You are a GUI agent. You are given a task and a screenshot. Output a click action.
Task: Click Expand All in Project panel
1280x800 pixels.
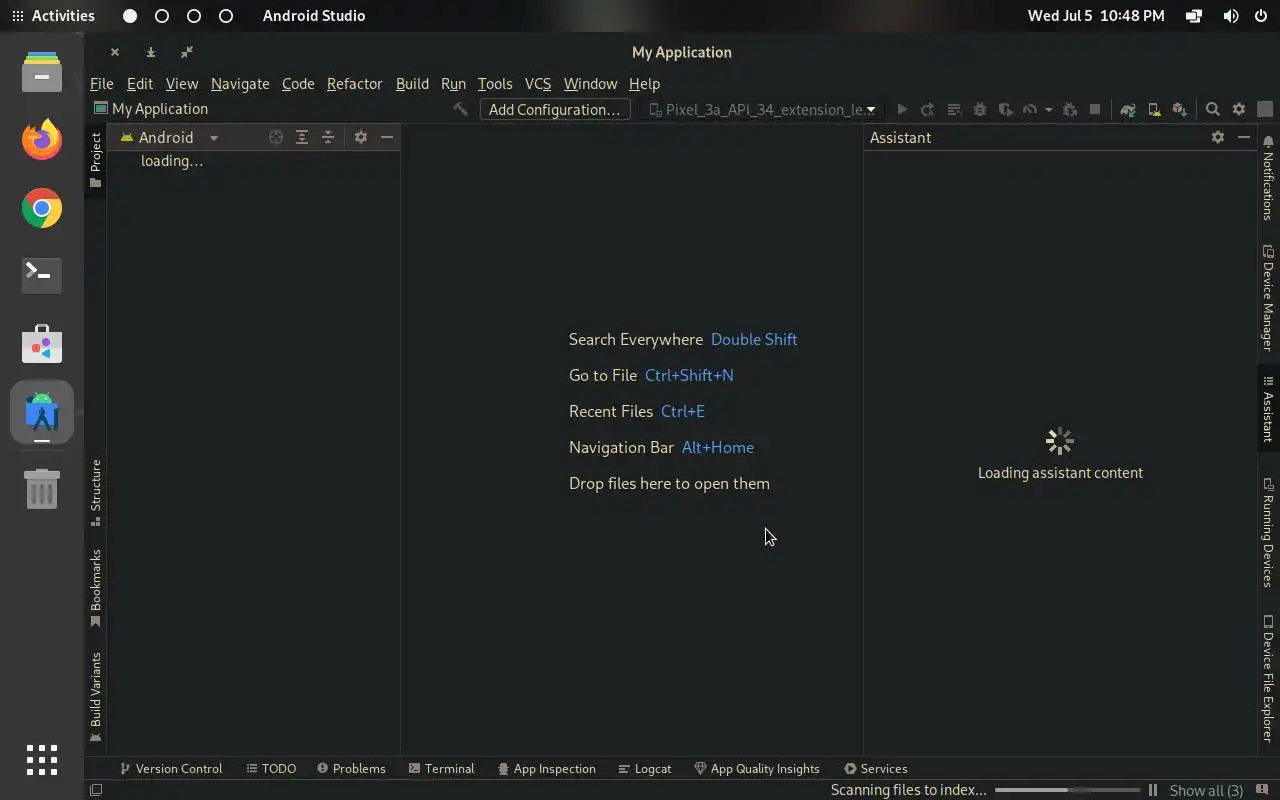tap(302, 137)
